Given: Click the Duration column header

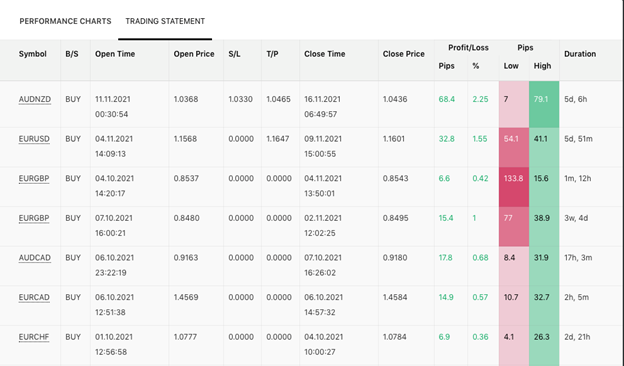Looking at the screenshot, I should [580, 54].
